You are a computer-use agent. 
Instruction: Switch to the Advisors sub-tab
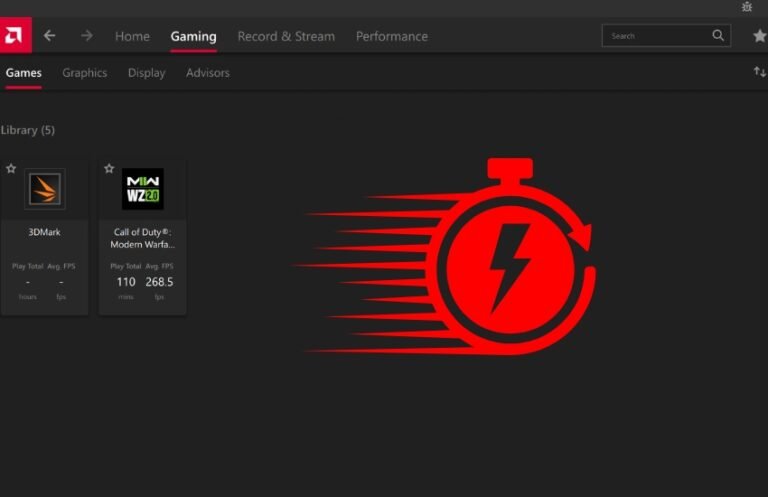point(208,73)
